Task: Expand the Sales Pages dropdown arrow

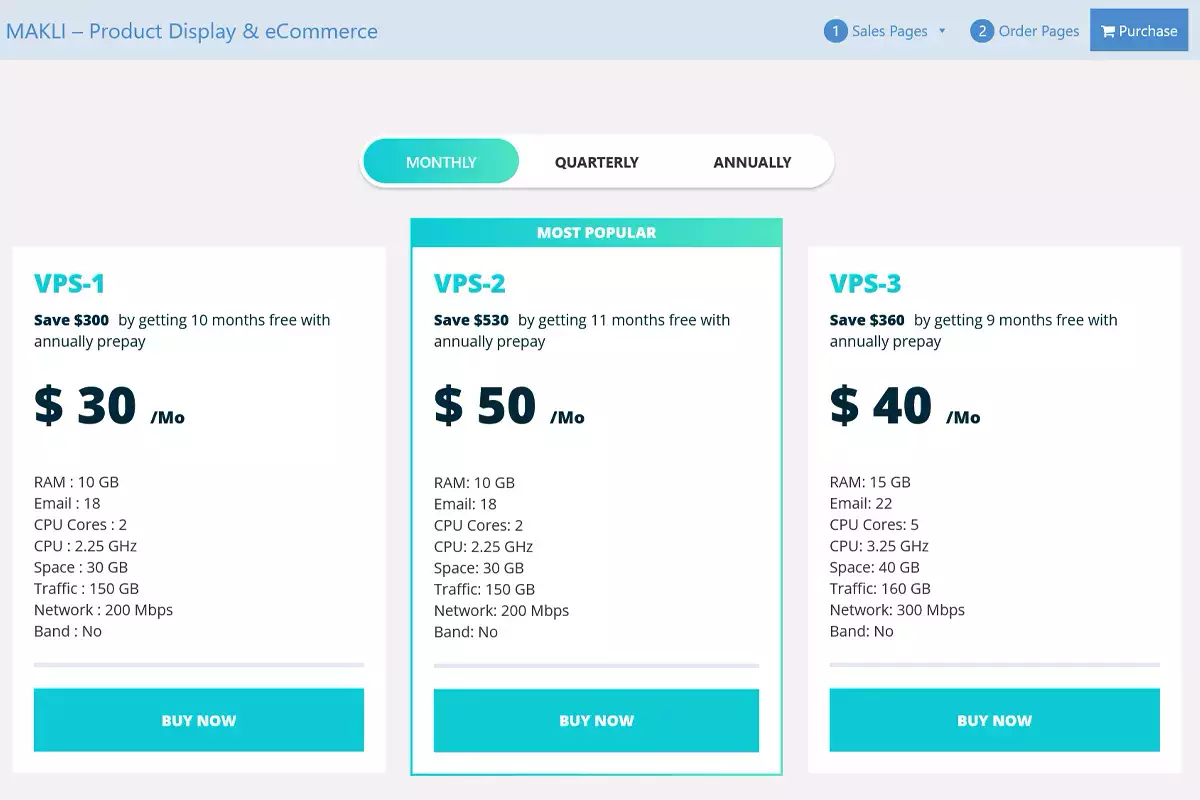Action: (x=942, y=31)
